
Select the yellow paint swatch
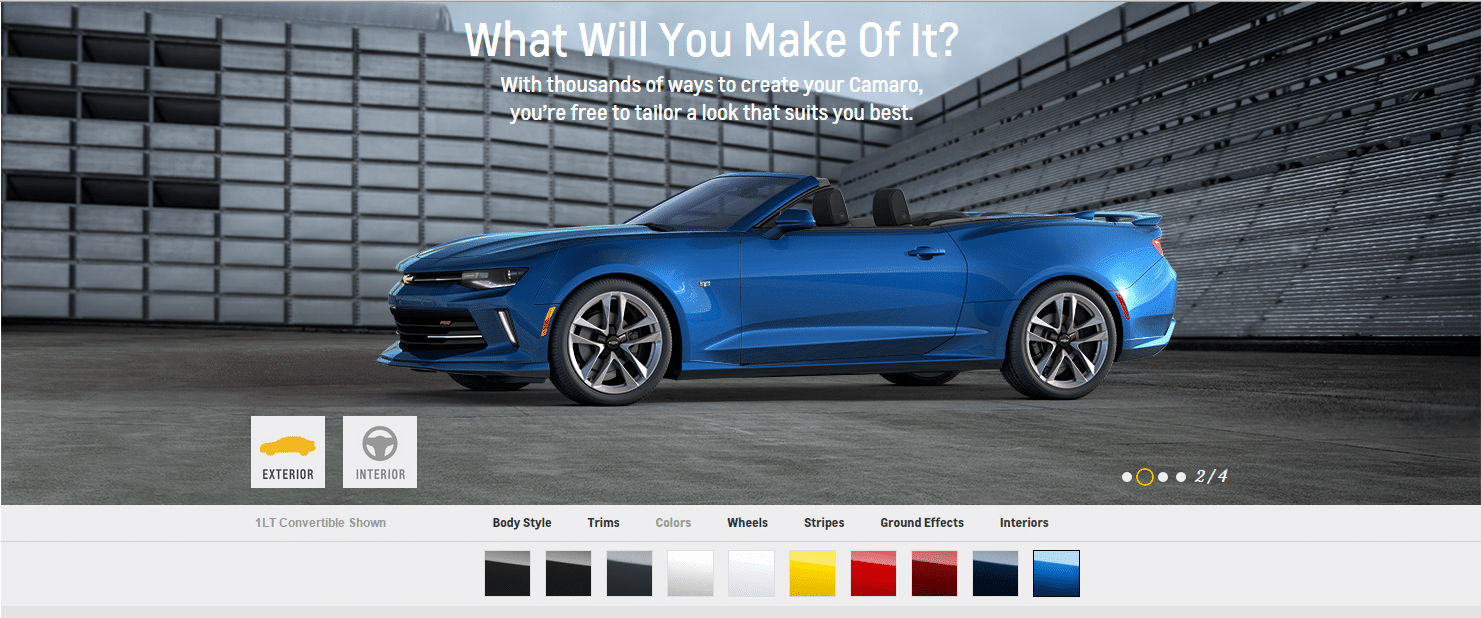[x=812, y=573]
